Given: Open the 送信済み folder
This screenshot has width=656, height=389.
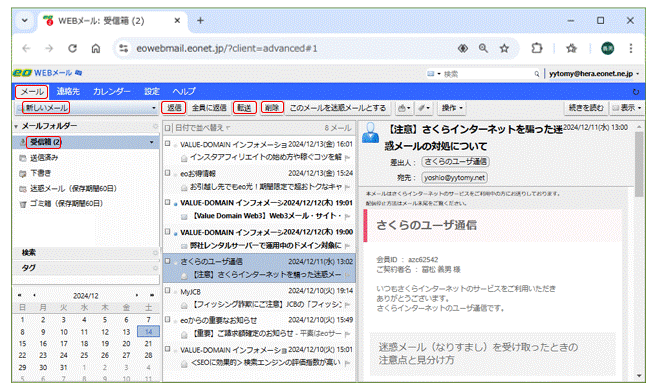Looking at the screenshot, I should pyautogui.click(x=44, y=158).
